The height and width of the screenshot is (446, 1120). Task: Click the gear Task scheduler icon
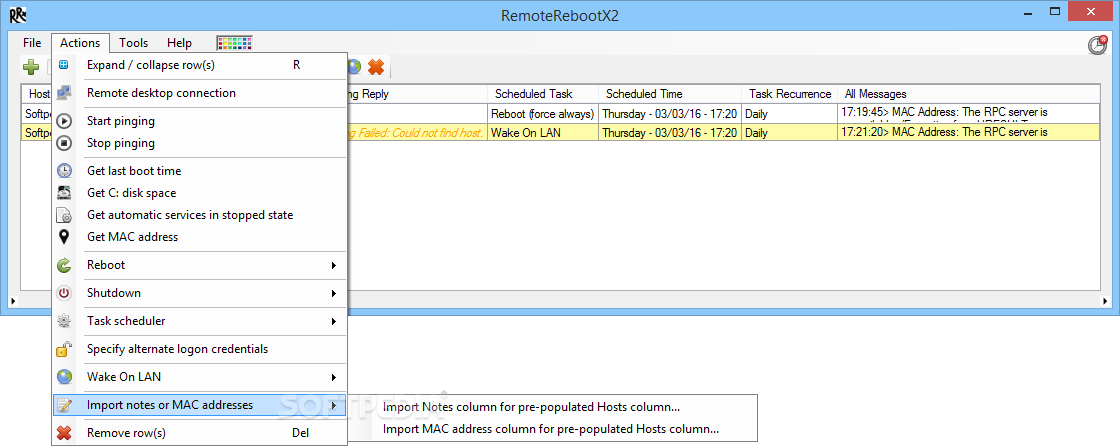64,321
